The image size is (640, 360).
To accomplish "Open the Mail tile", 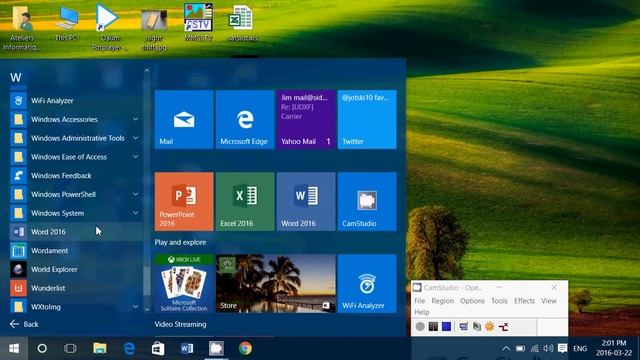I will pyautogui.click(x=184, y=120).
